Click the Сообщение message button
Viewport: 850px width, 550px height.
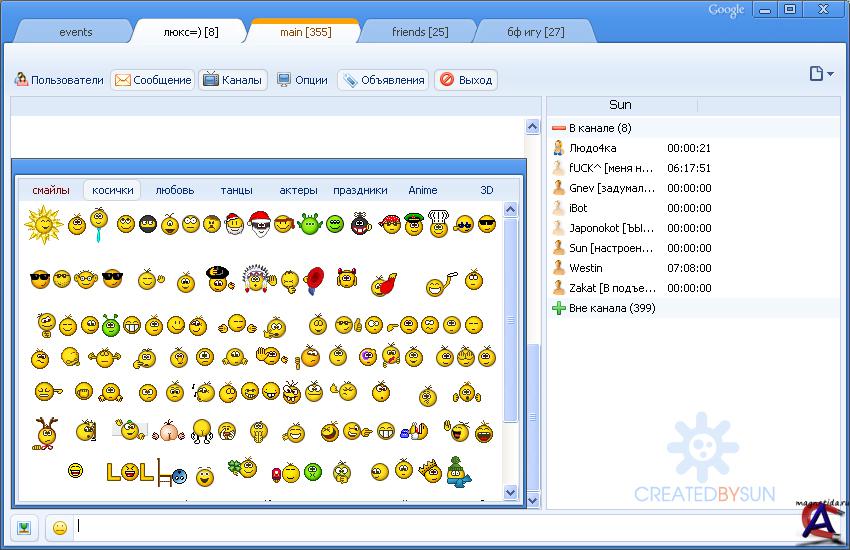tap(153, 80)
